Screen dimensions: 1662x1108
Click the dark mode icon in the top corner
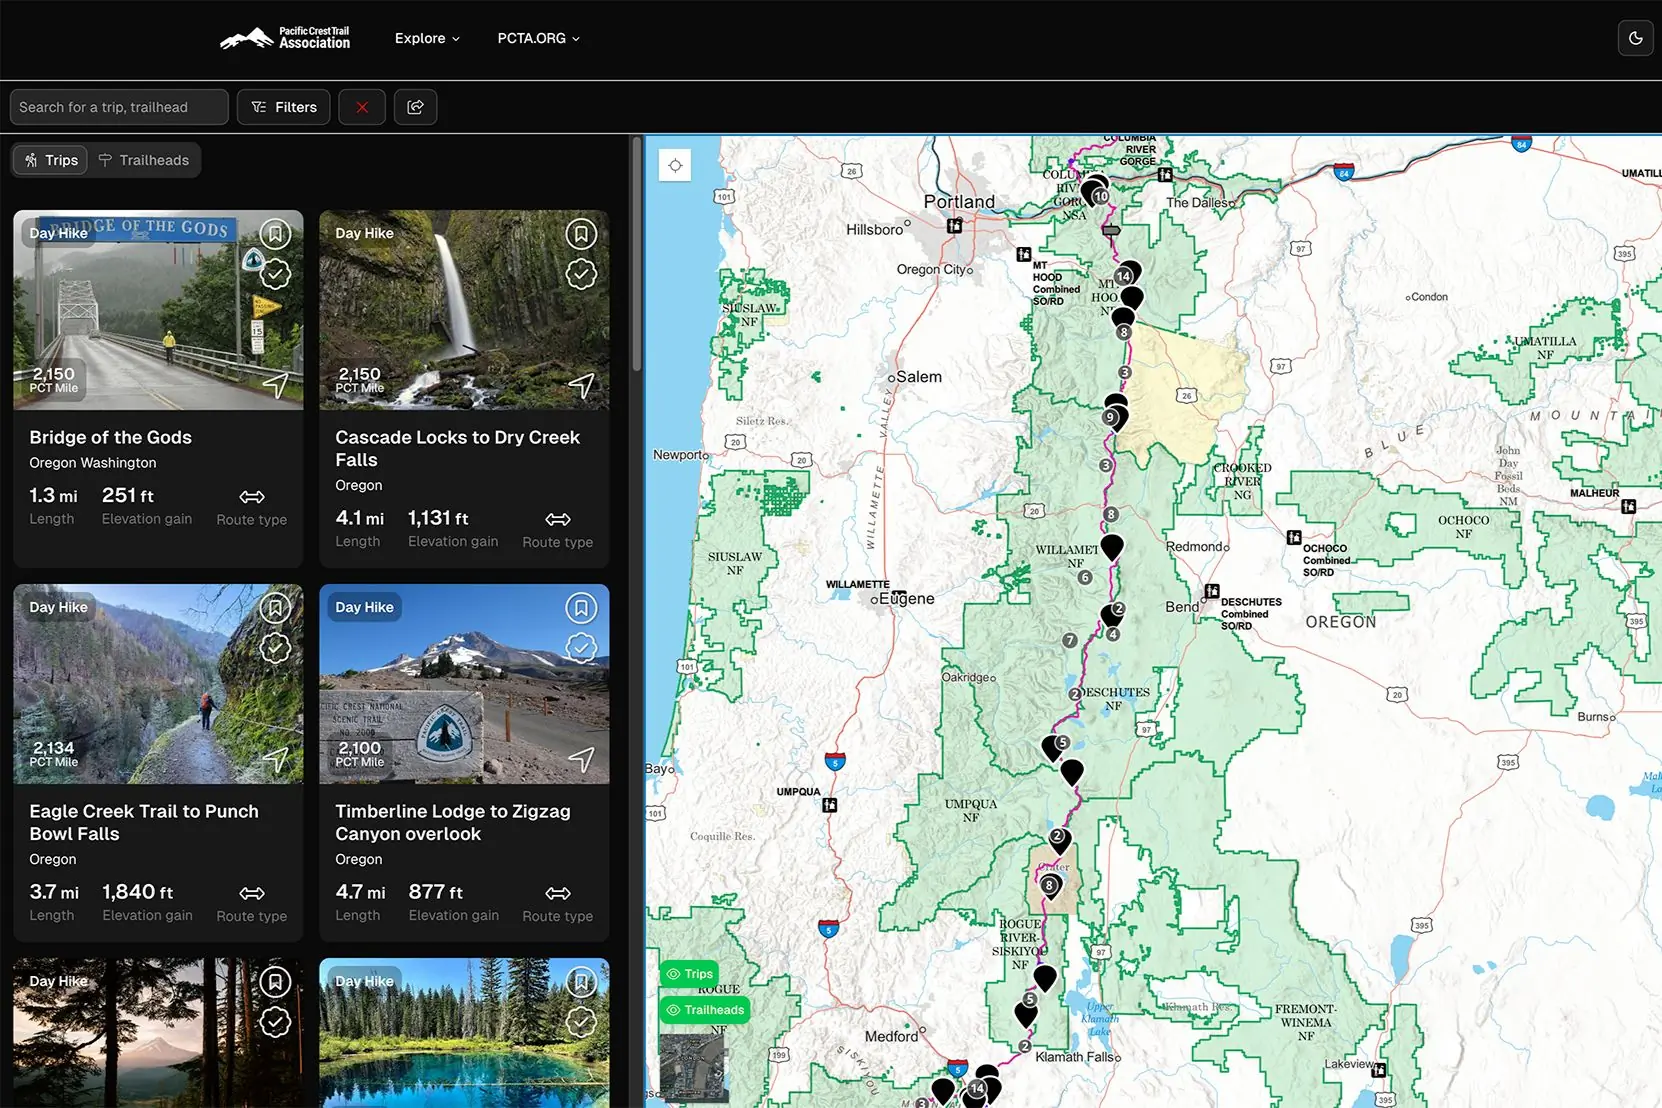click(x=1635, y=38)
